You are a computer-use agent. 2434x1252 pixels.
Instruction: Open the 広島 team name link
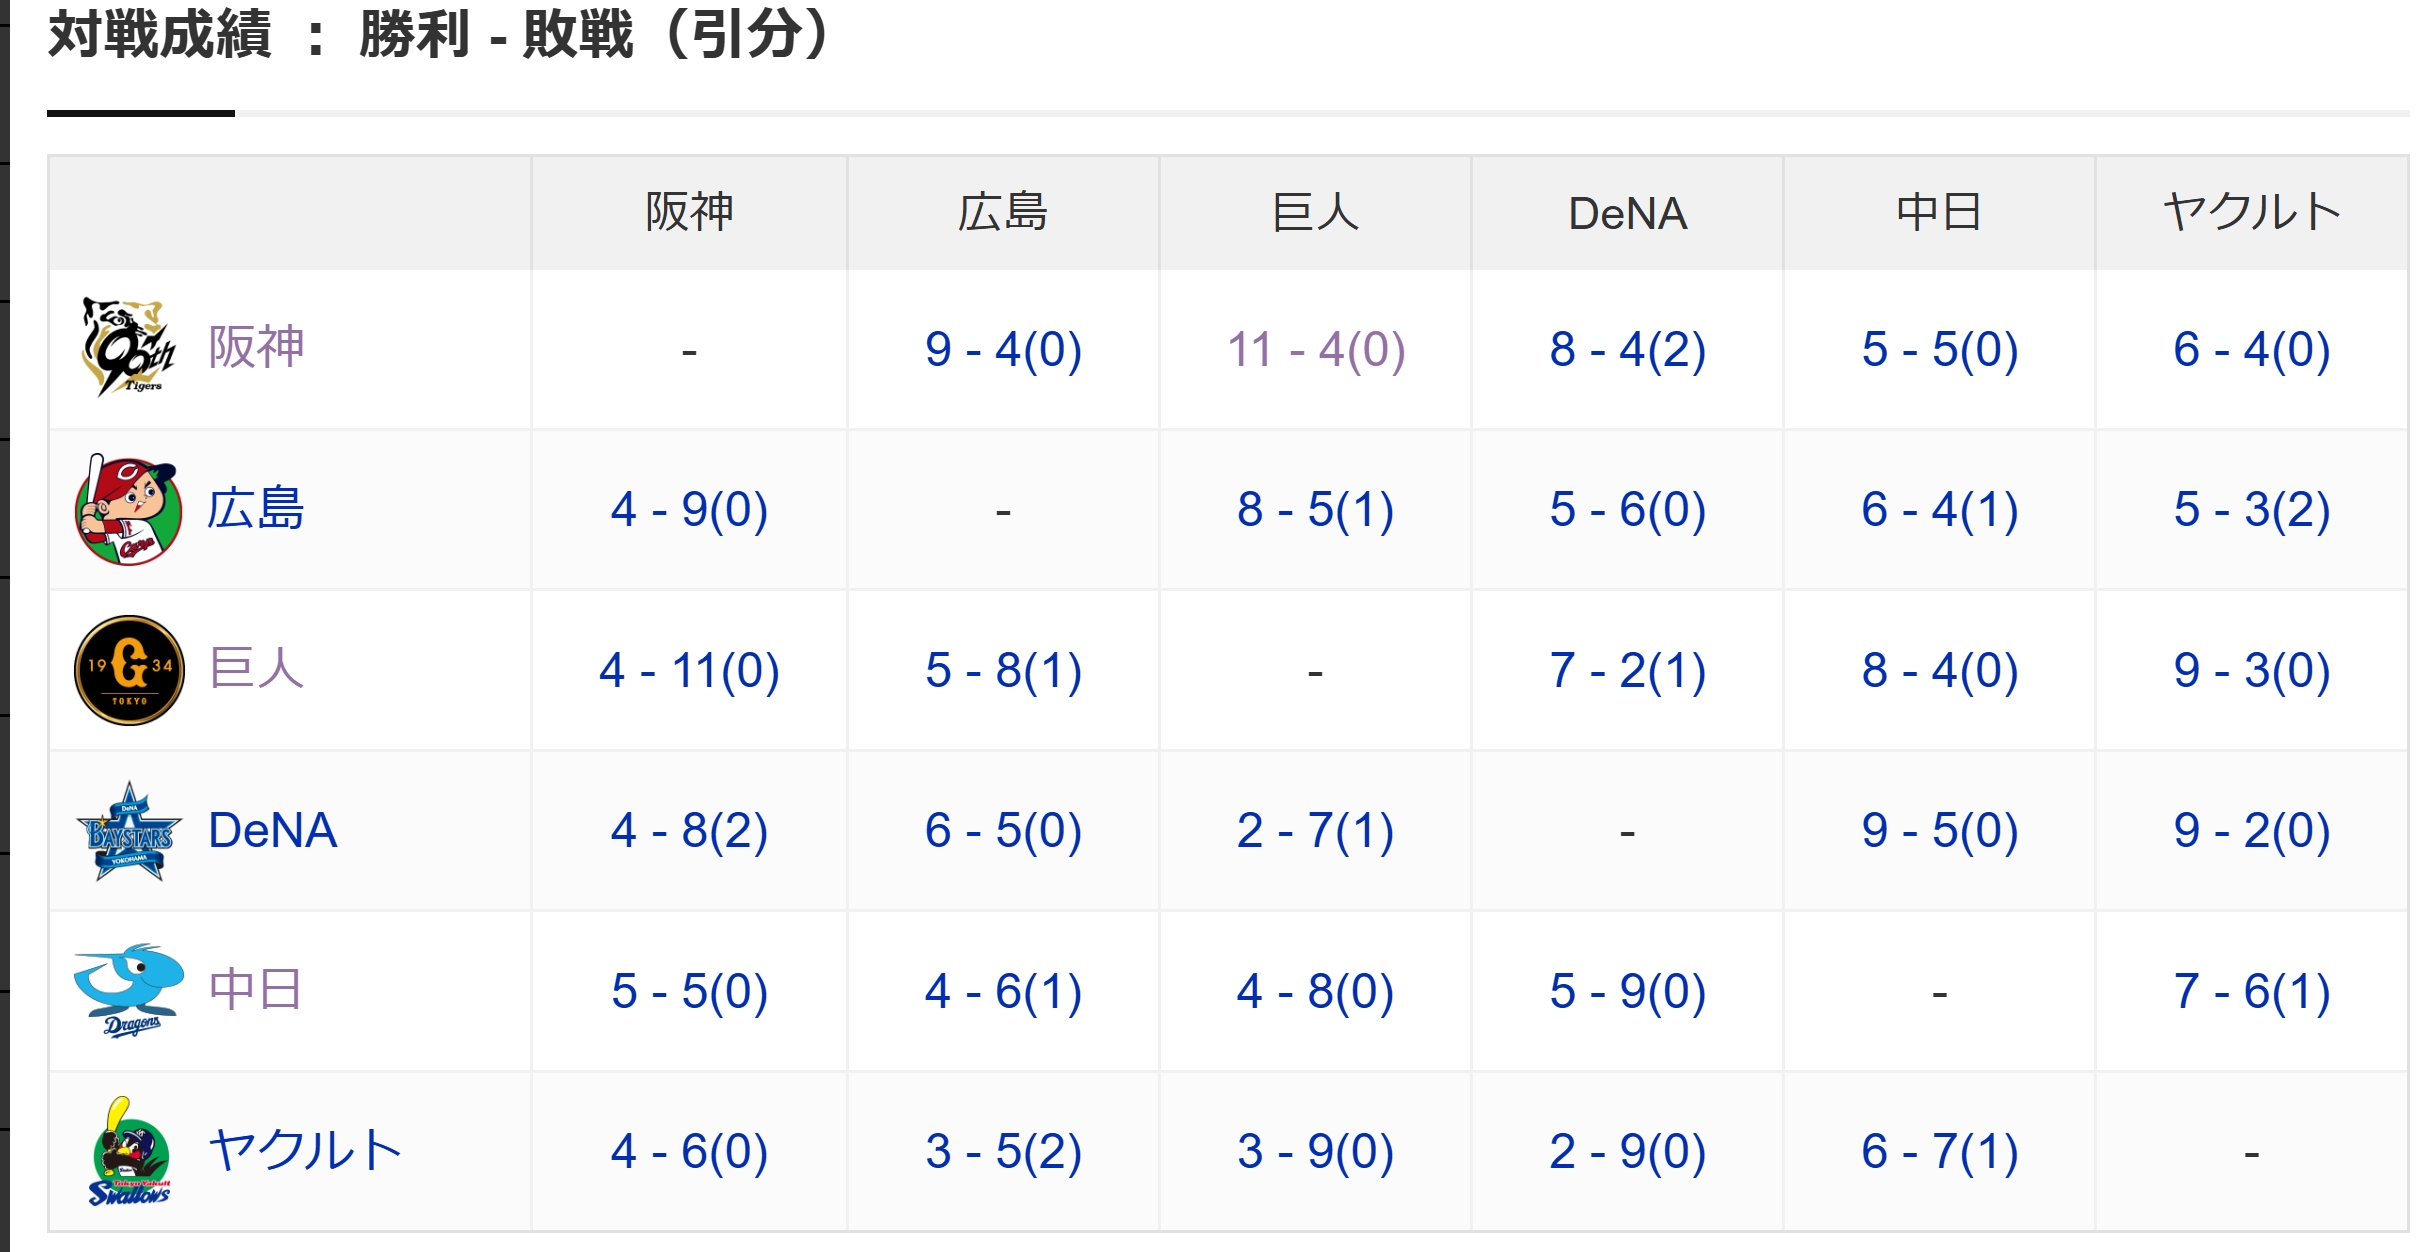(x=256, y=509)
